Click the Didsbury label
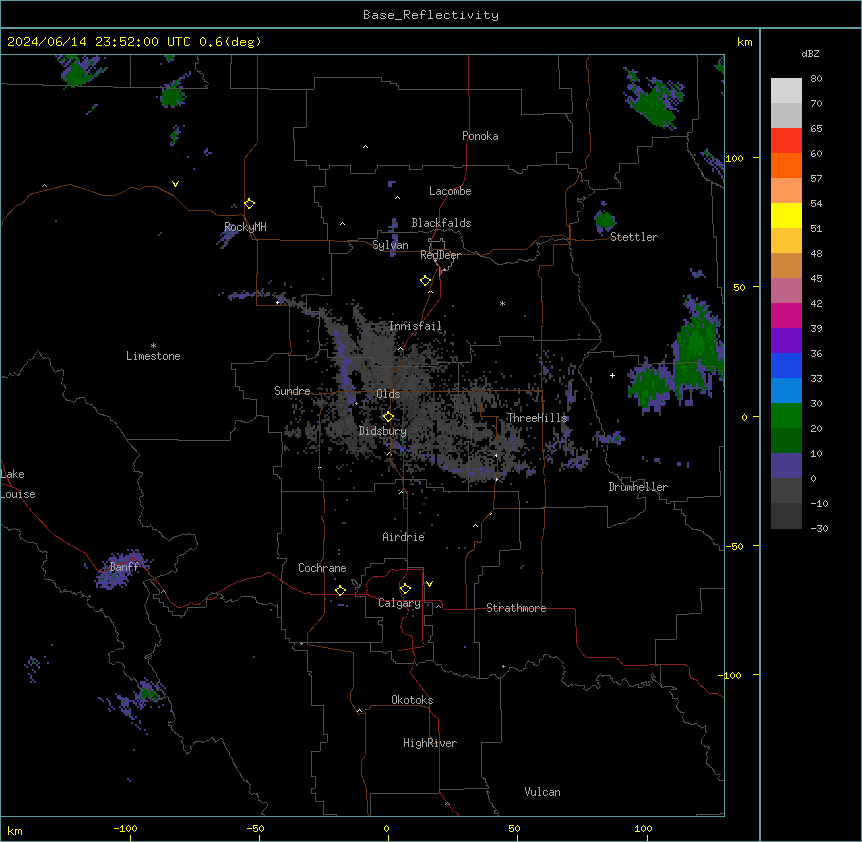The width and height of the screenshot is (862, 842). coord(383,431)
